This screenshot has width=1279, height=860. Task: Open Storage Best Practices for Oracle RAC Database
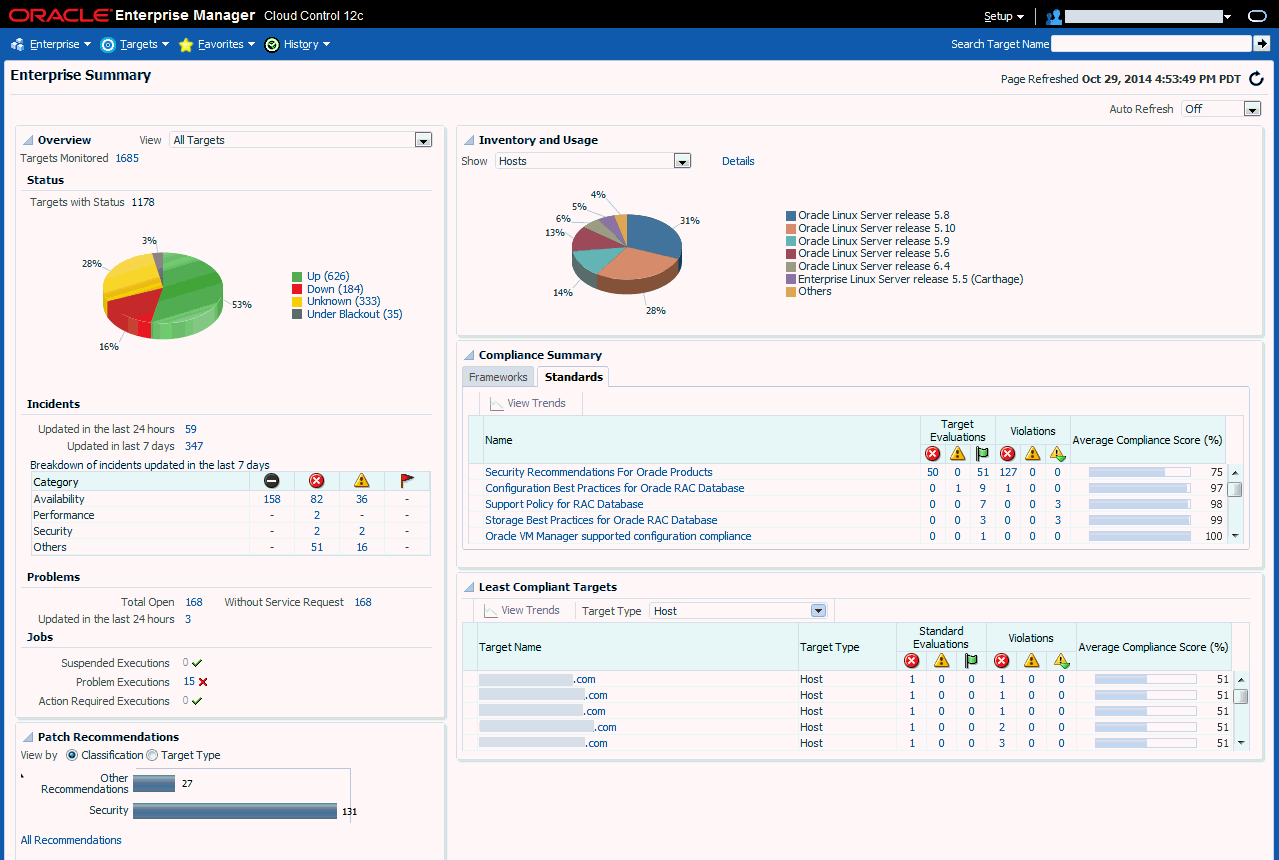pos(601,520)
